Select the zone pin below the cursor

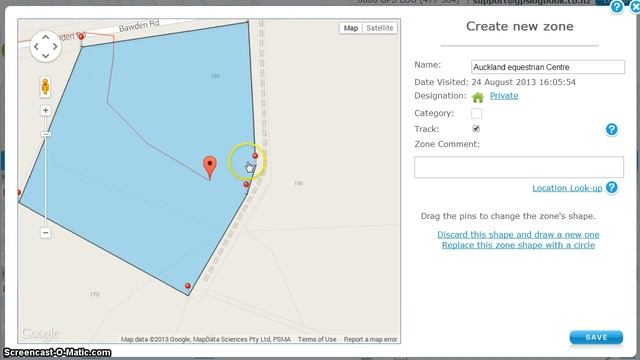(x=246, y=184)
